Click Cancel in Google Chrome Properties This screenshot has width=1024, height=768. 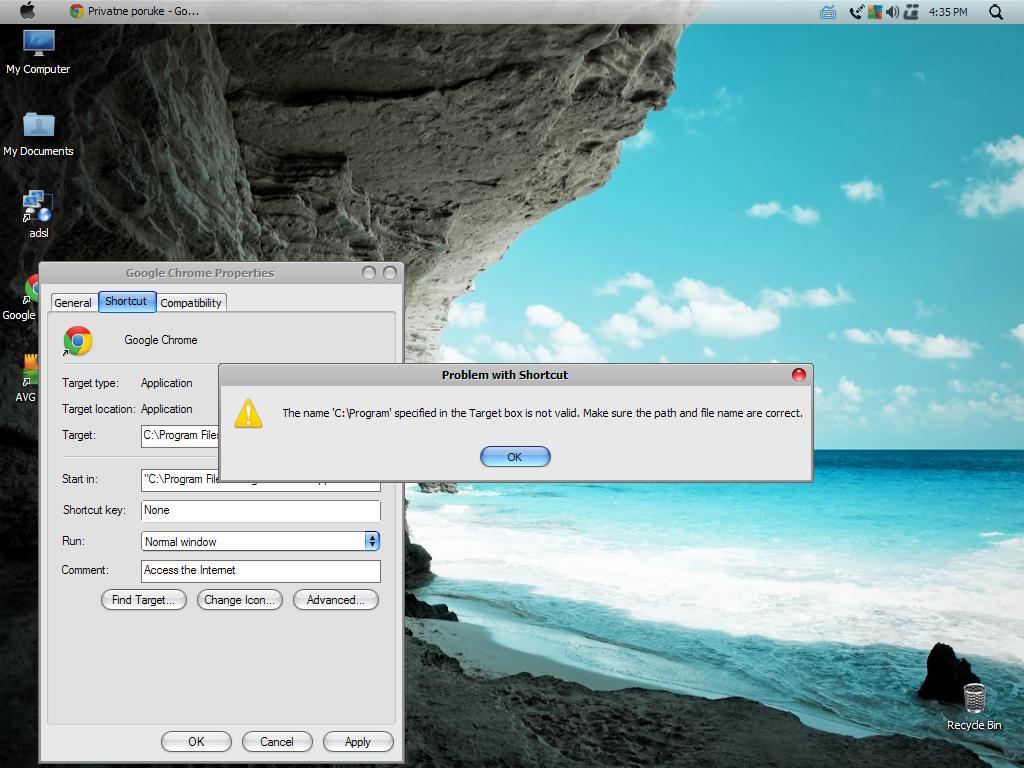[x=277, y=741]
